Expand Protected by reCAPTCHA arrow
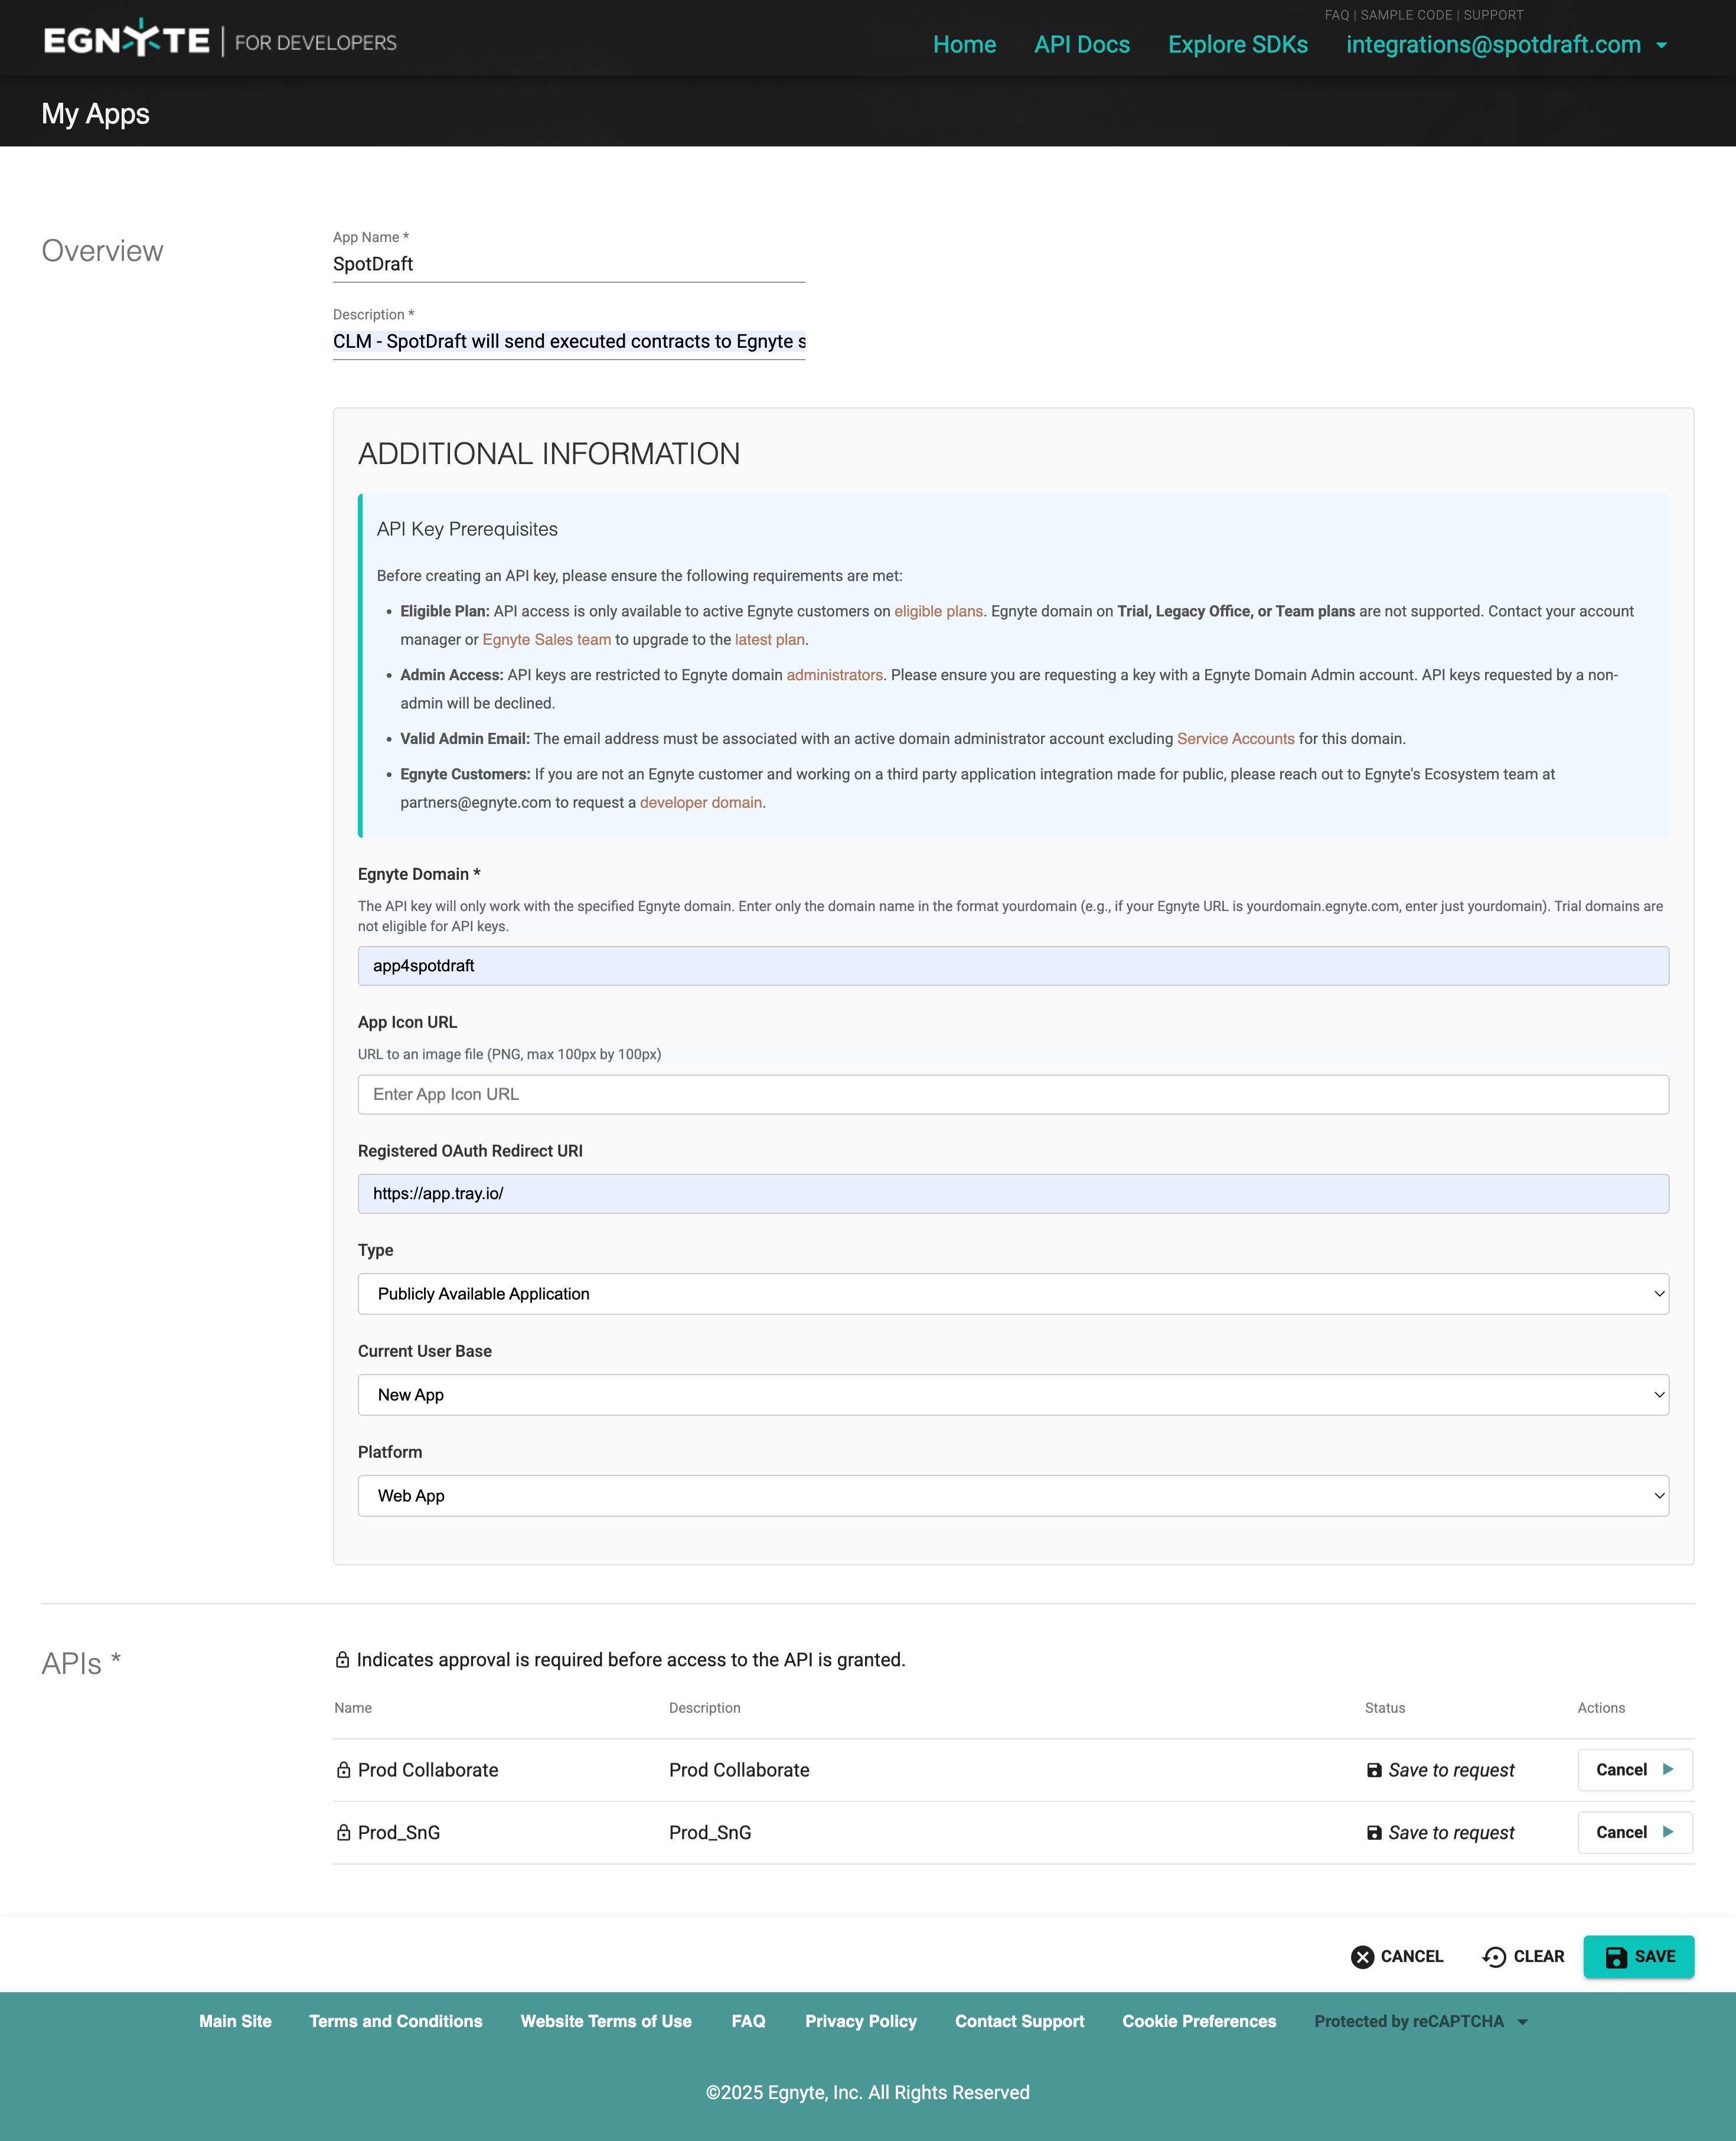The width and height of the screenshot is (1736, 2141). coord(1523,2022)
